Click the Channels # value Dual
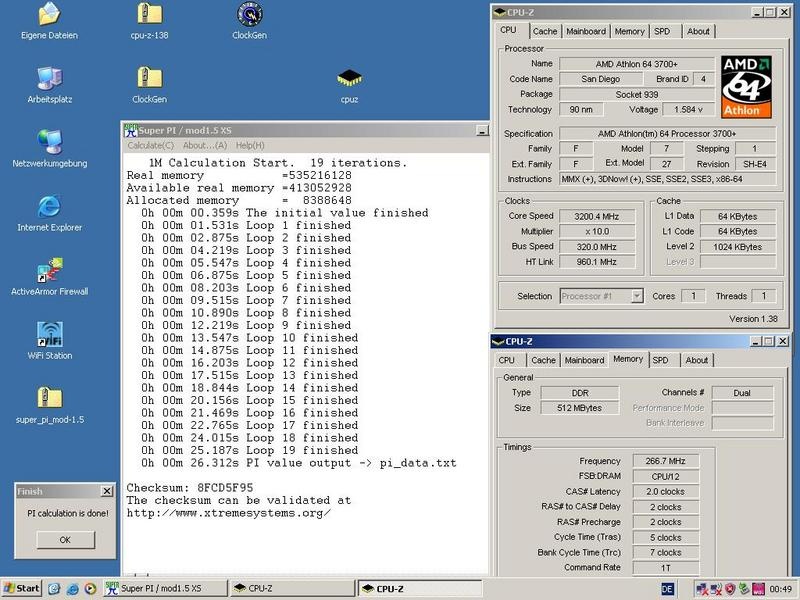800x600 pixels. 742,393
